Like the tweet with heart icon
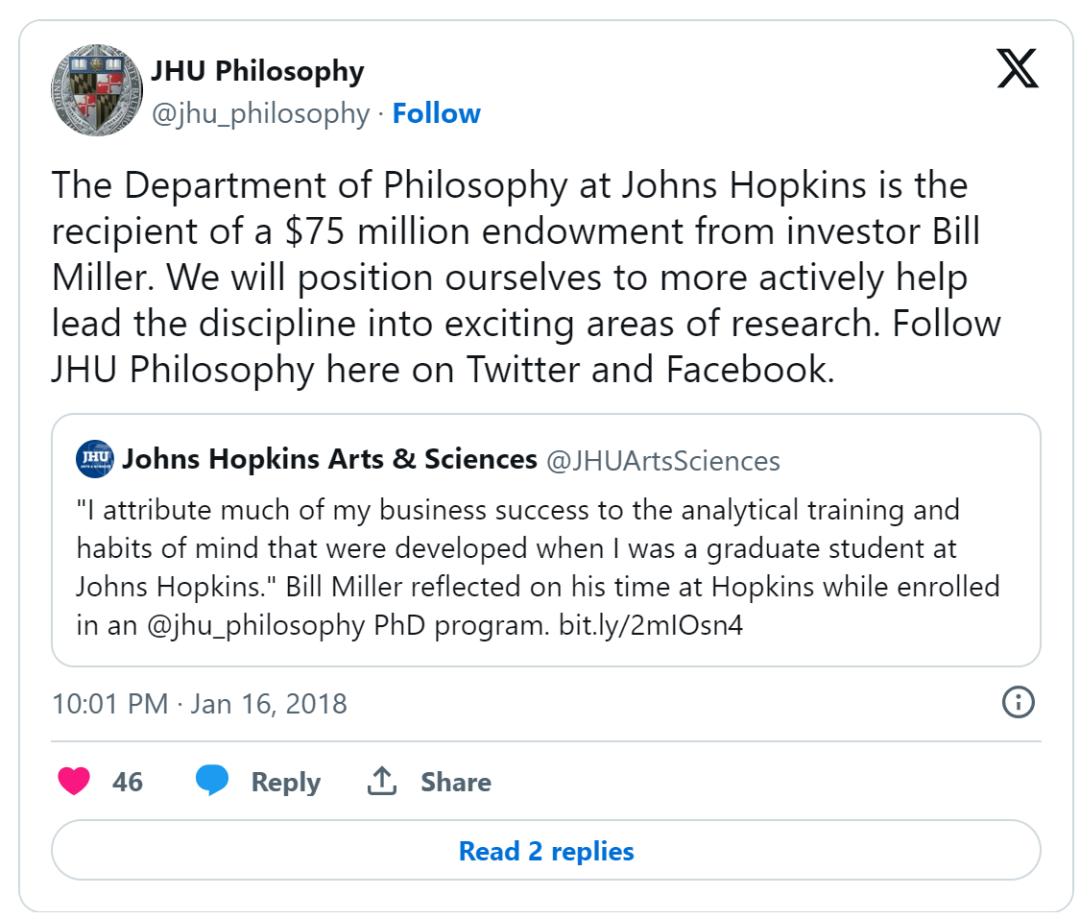Screen dimensions: 1080x919 [74, 781]
